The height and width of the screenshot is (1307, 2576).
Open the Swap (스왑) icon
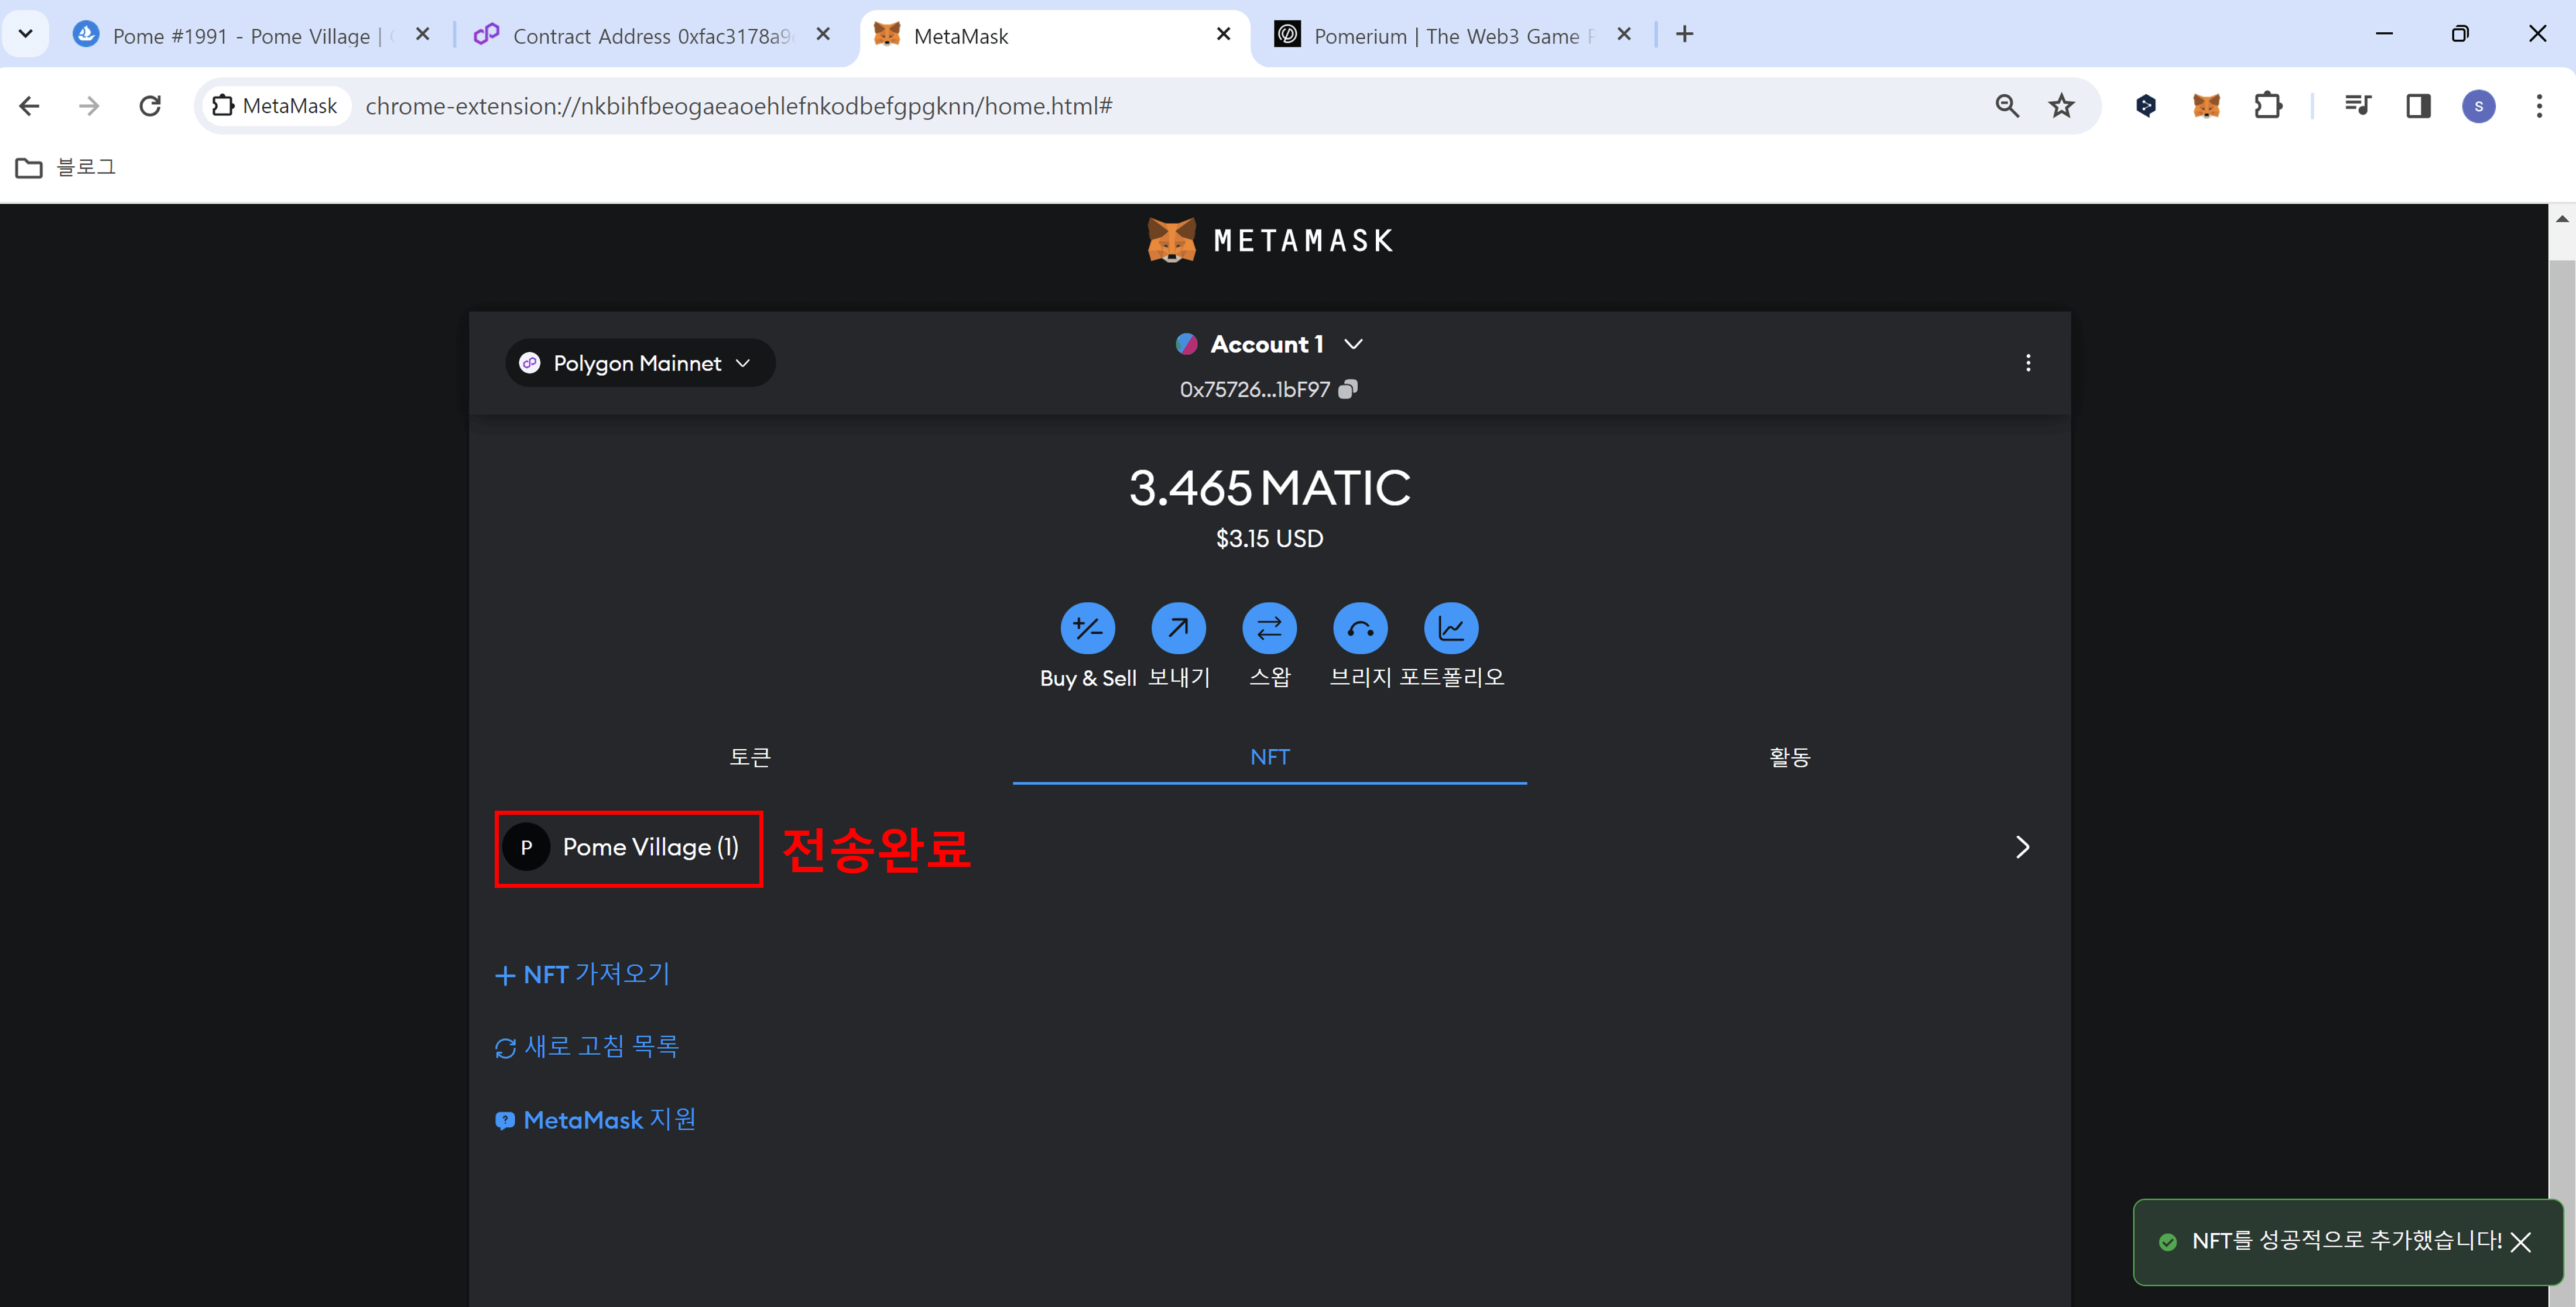tap(1269, 628)
